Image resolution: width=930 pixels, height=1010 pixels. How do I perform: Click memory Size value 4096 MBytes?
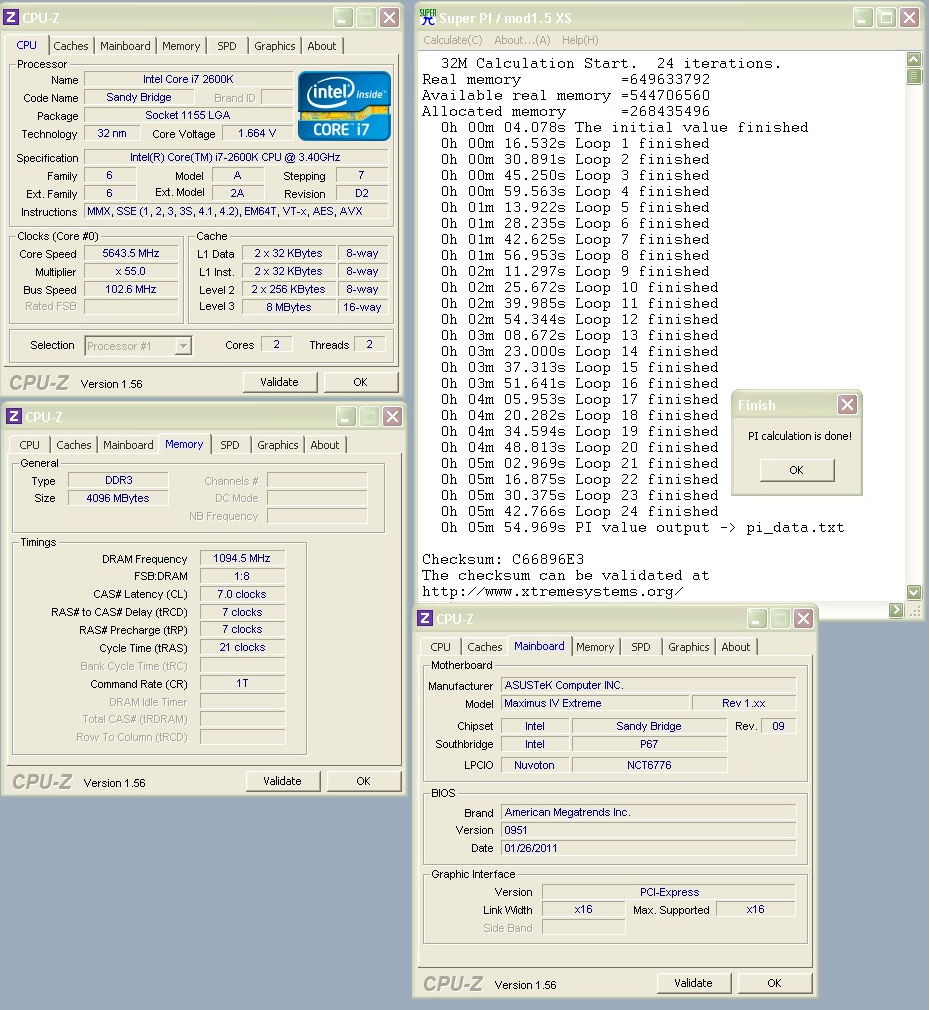118,498
